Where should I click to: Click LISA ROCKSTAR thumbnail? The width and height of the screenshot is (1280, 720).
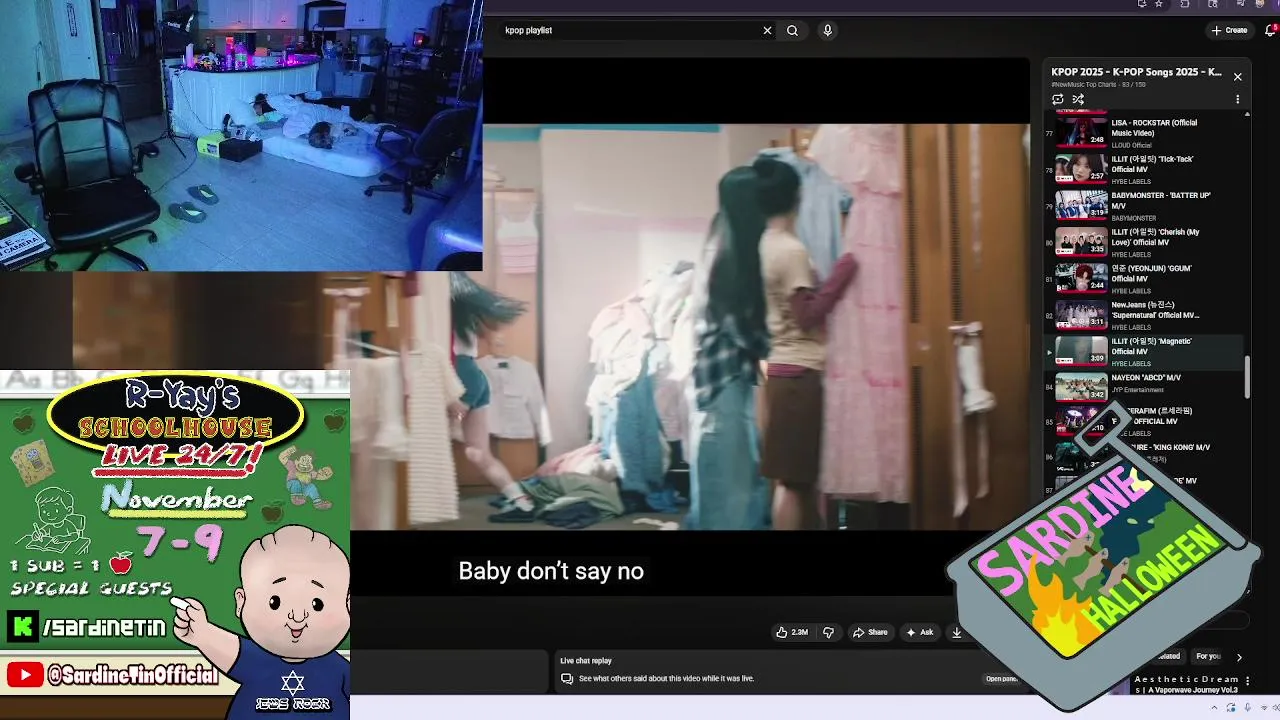click(x=1081, y=132)
